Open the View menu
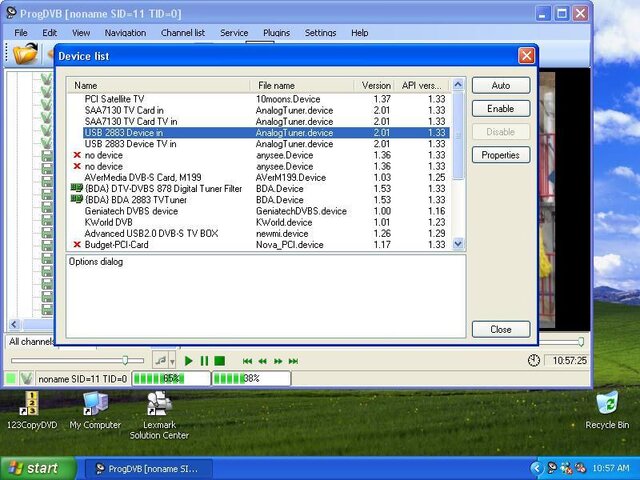Screen dimensions: 640x480 pos(81,33)
